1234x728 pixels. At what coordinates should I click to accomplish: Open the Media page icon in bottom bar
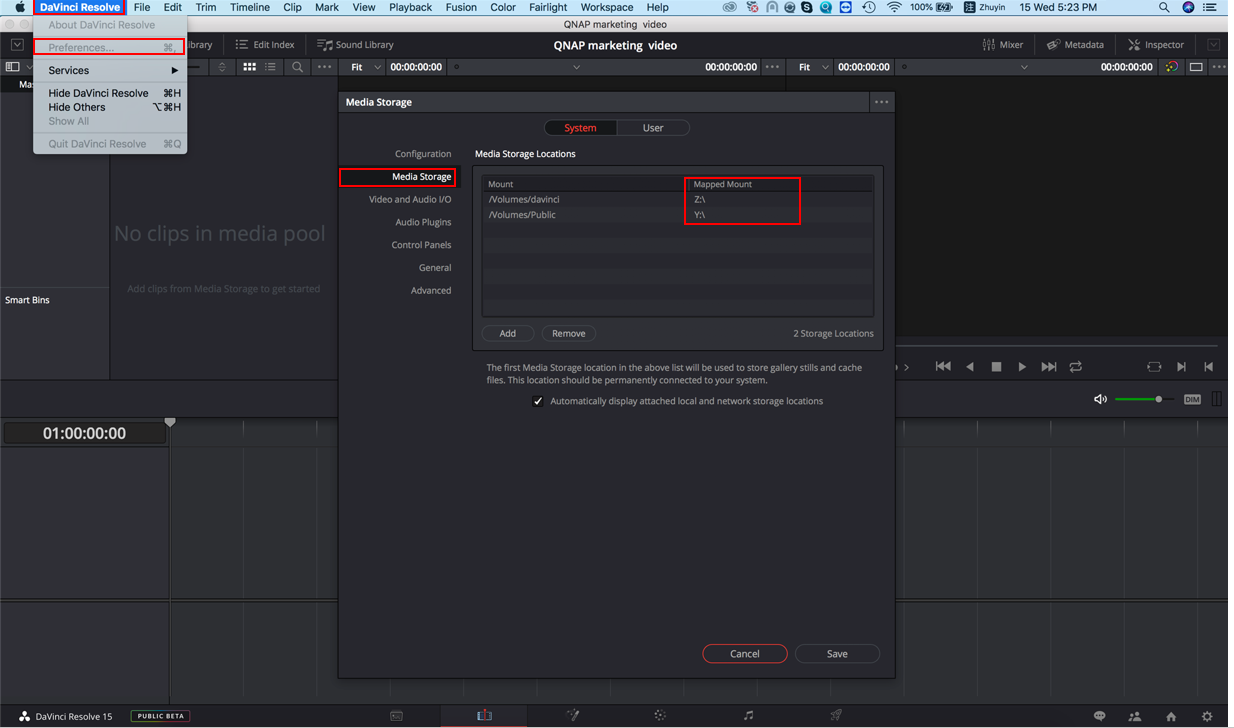tap(396, 716)
